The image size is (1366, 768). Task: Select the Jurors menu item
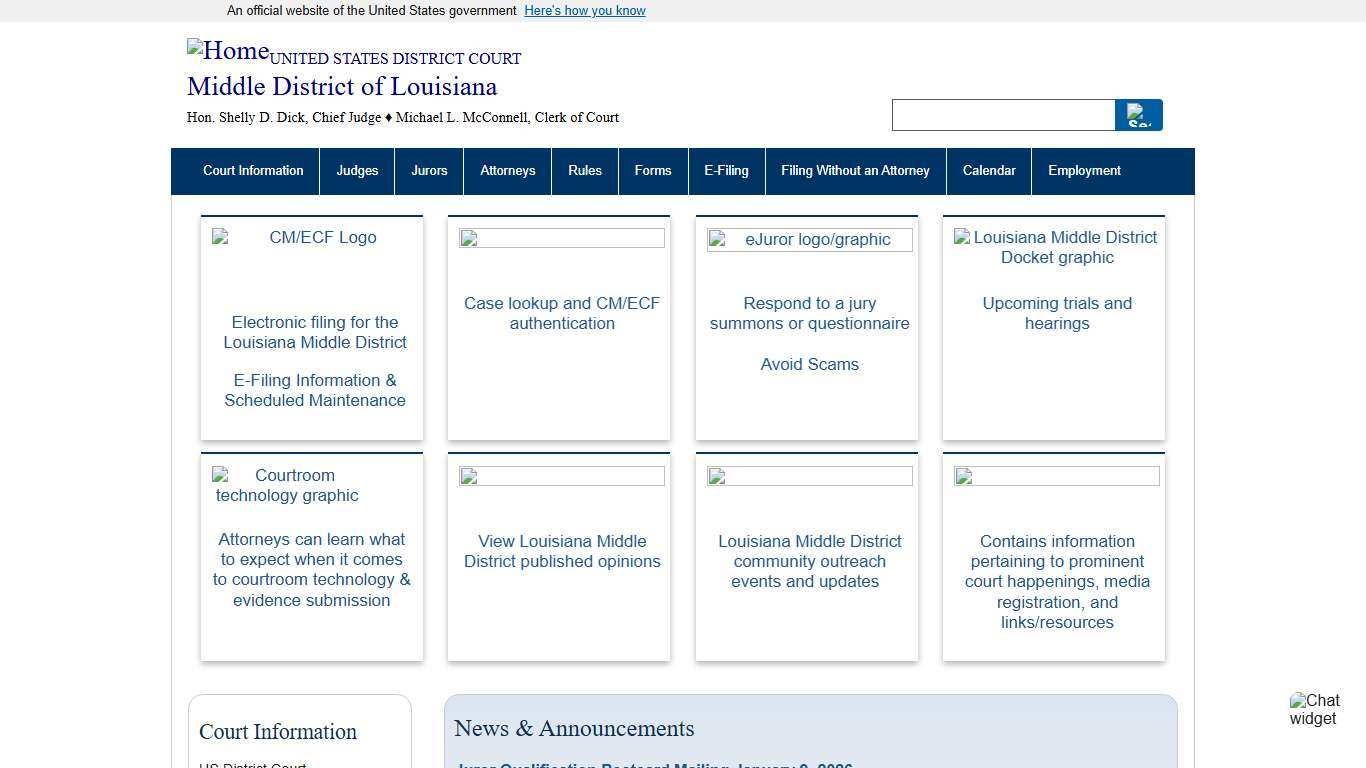[x=429, y=171]
